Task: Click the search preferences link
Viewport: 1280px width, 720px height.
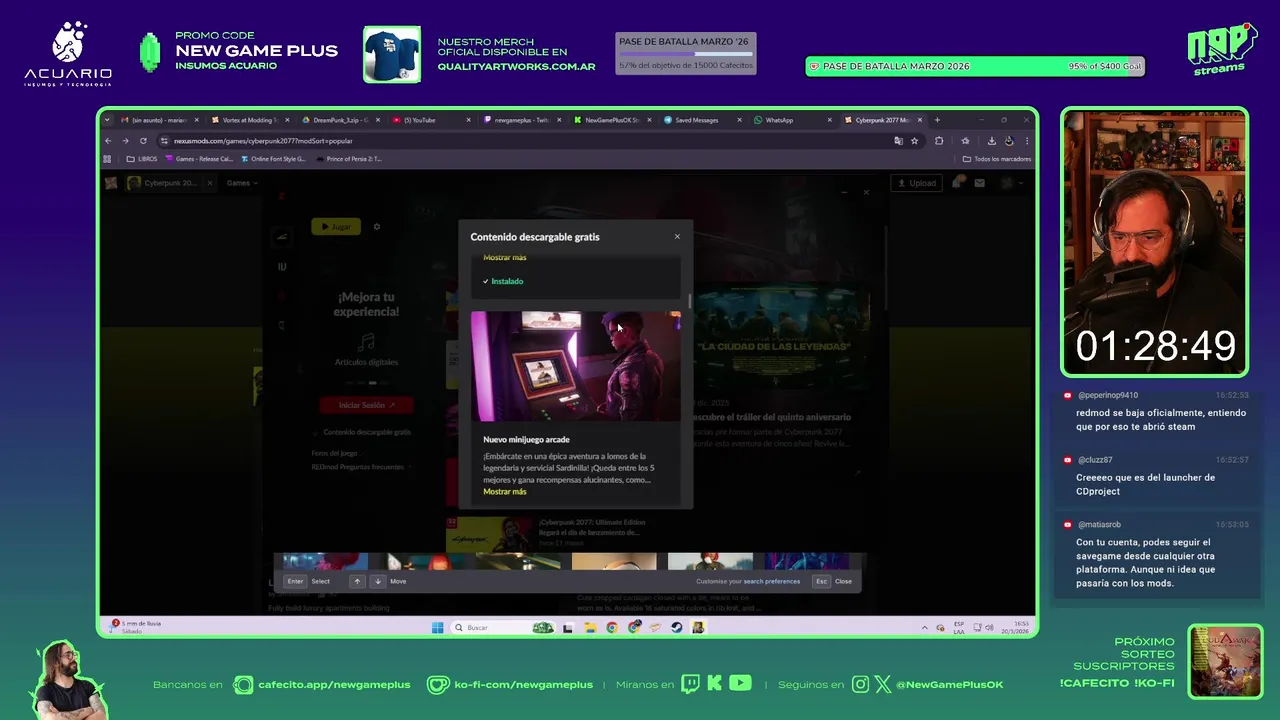Action: click(x=771, y=581)
